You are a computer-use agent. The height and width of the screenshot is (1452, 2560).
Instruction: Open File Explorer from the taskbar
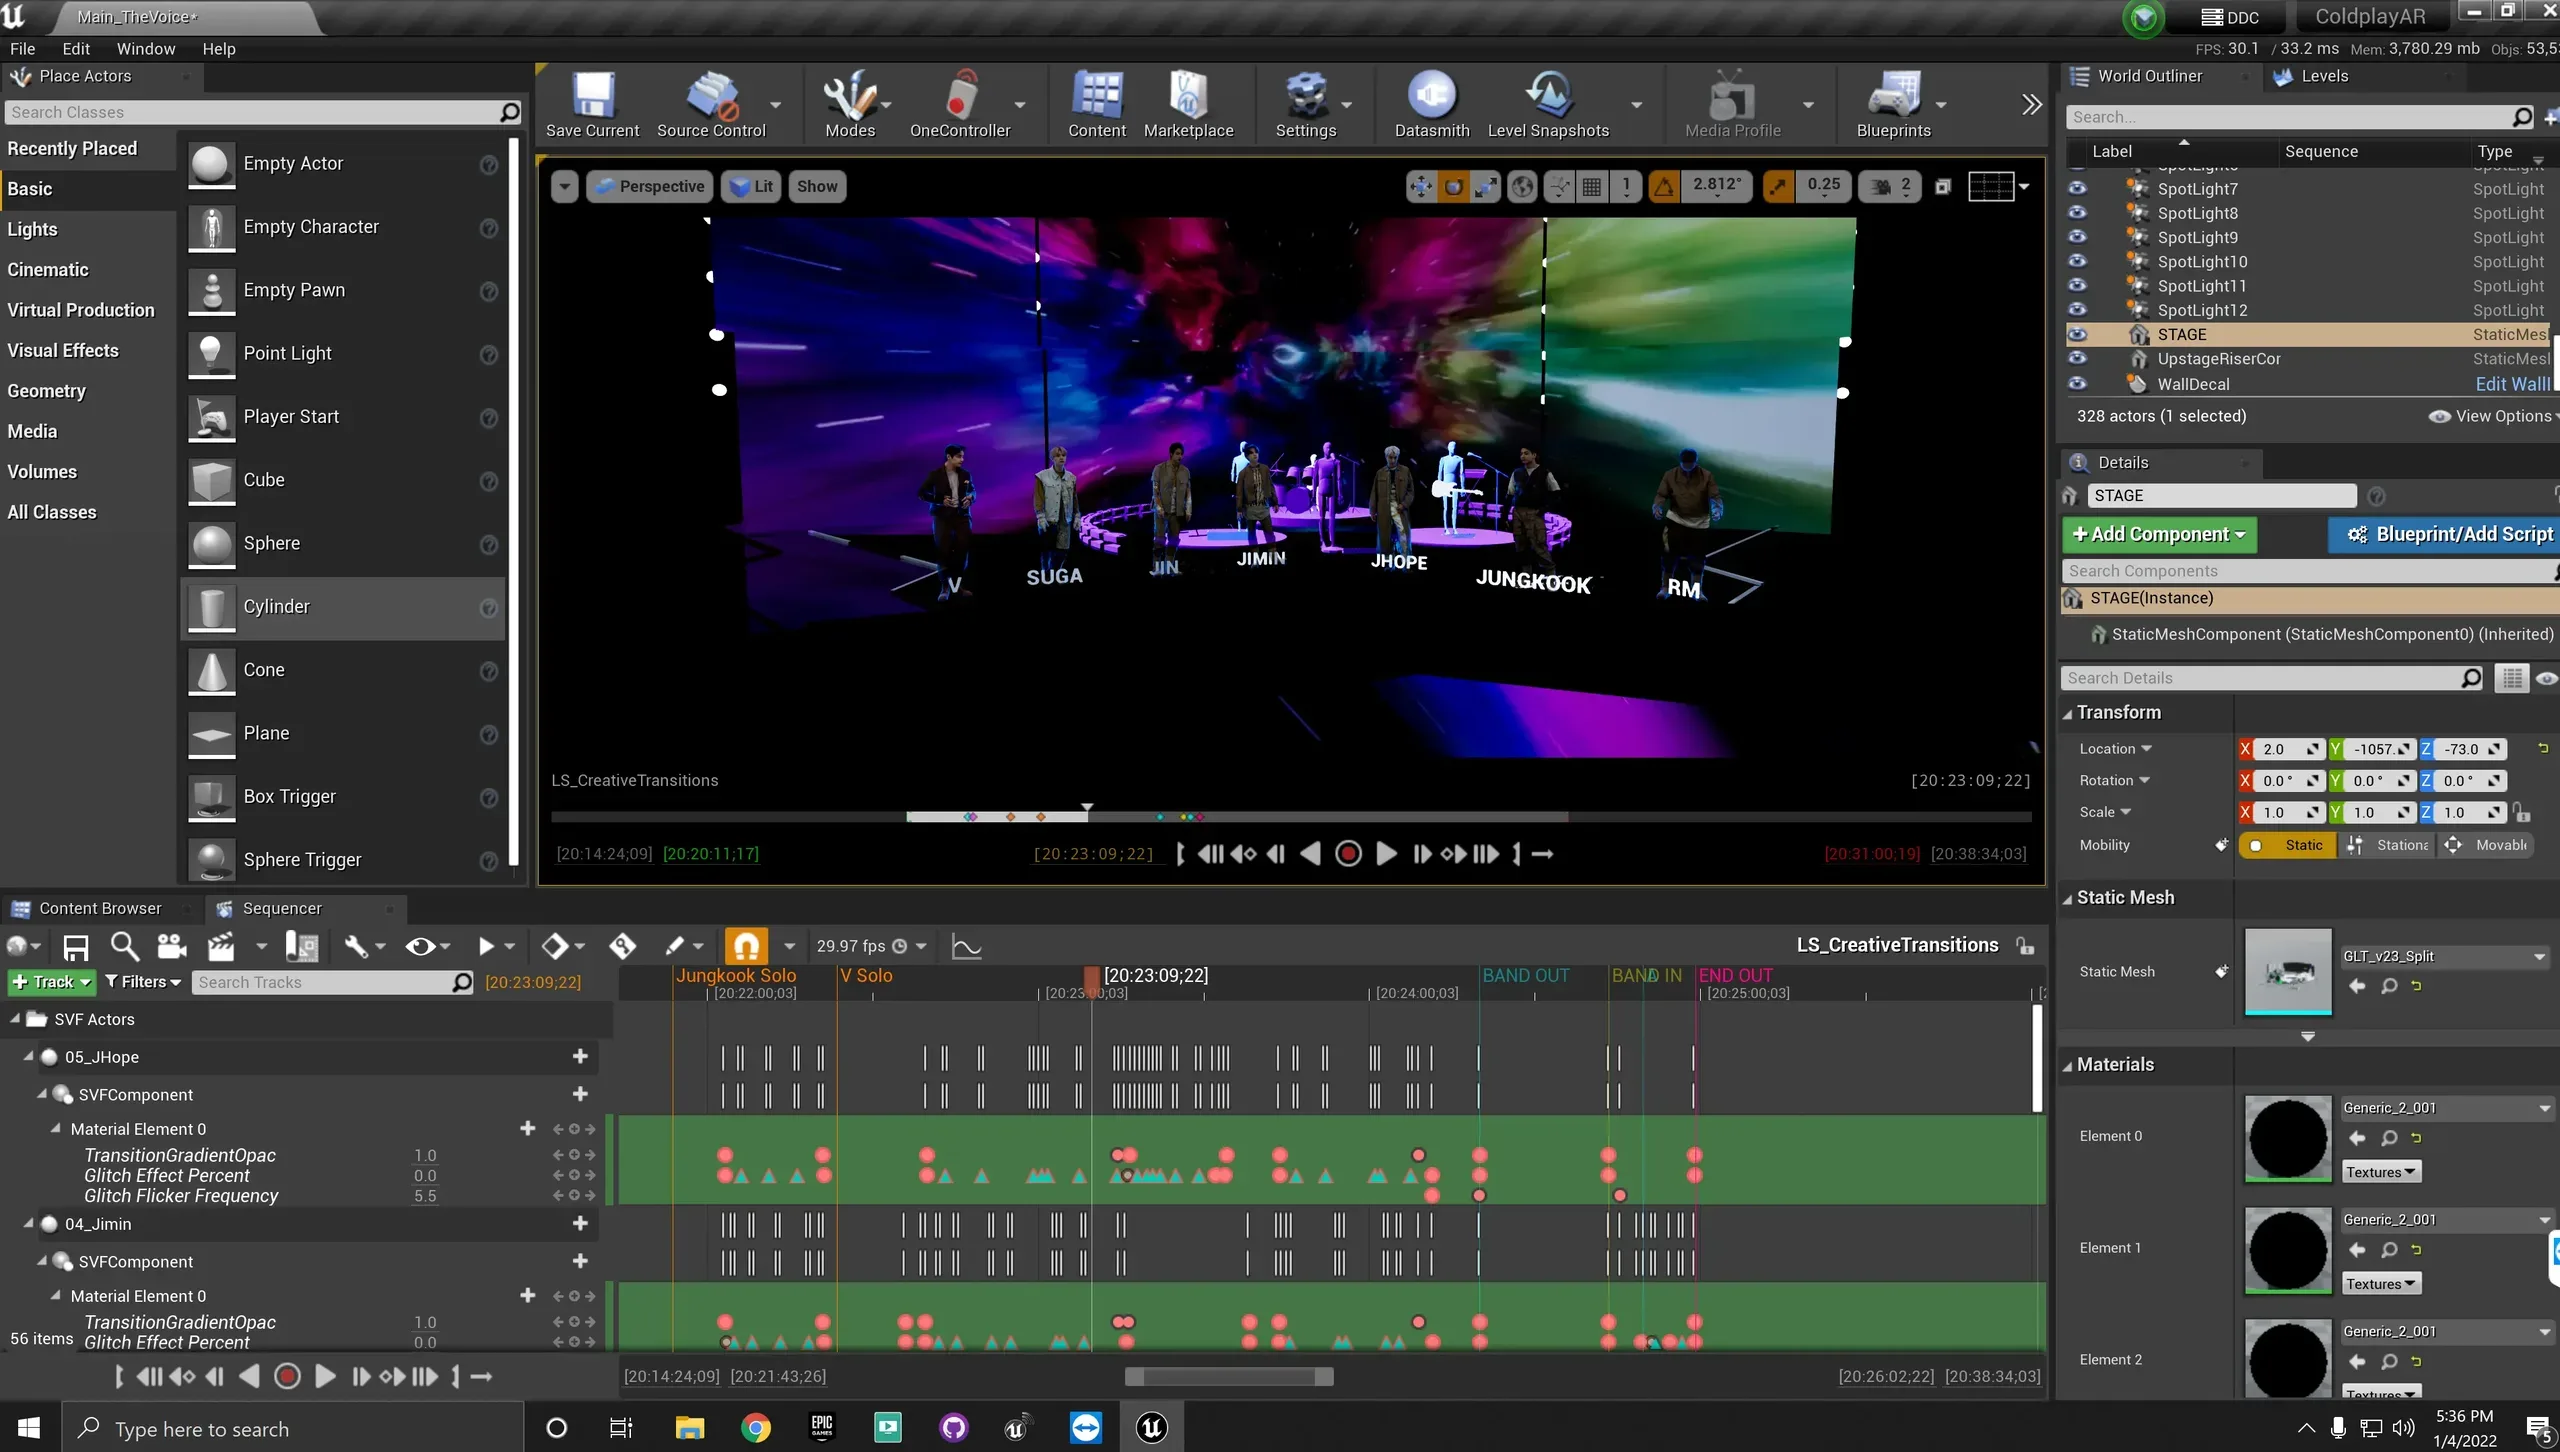pos(690,1427)
